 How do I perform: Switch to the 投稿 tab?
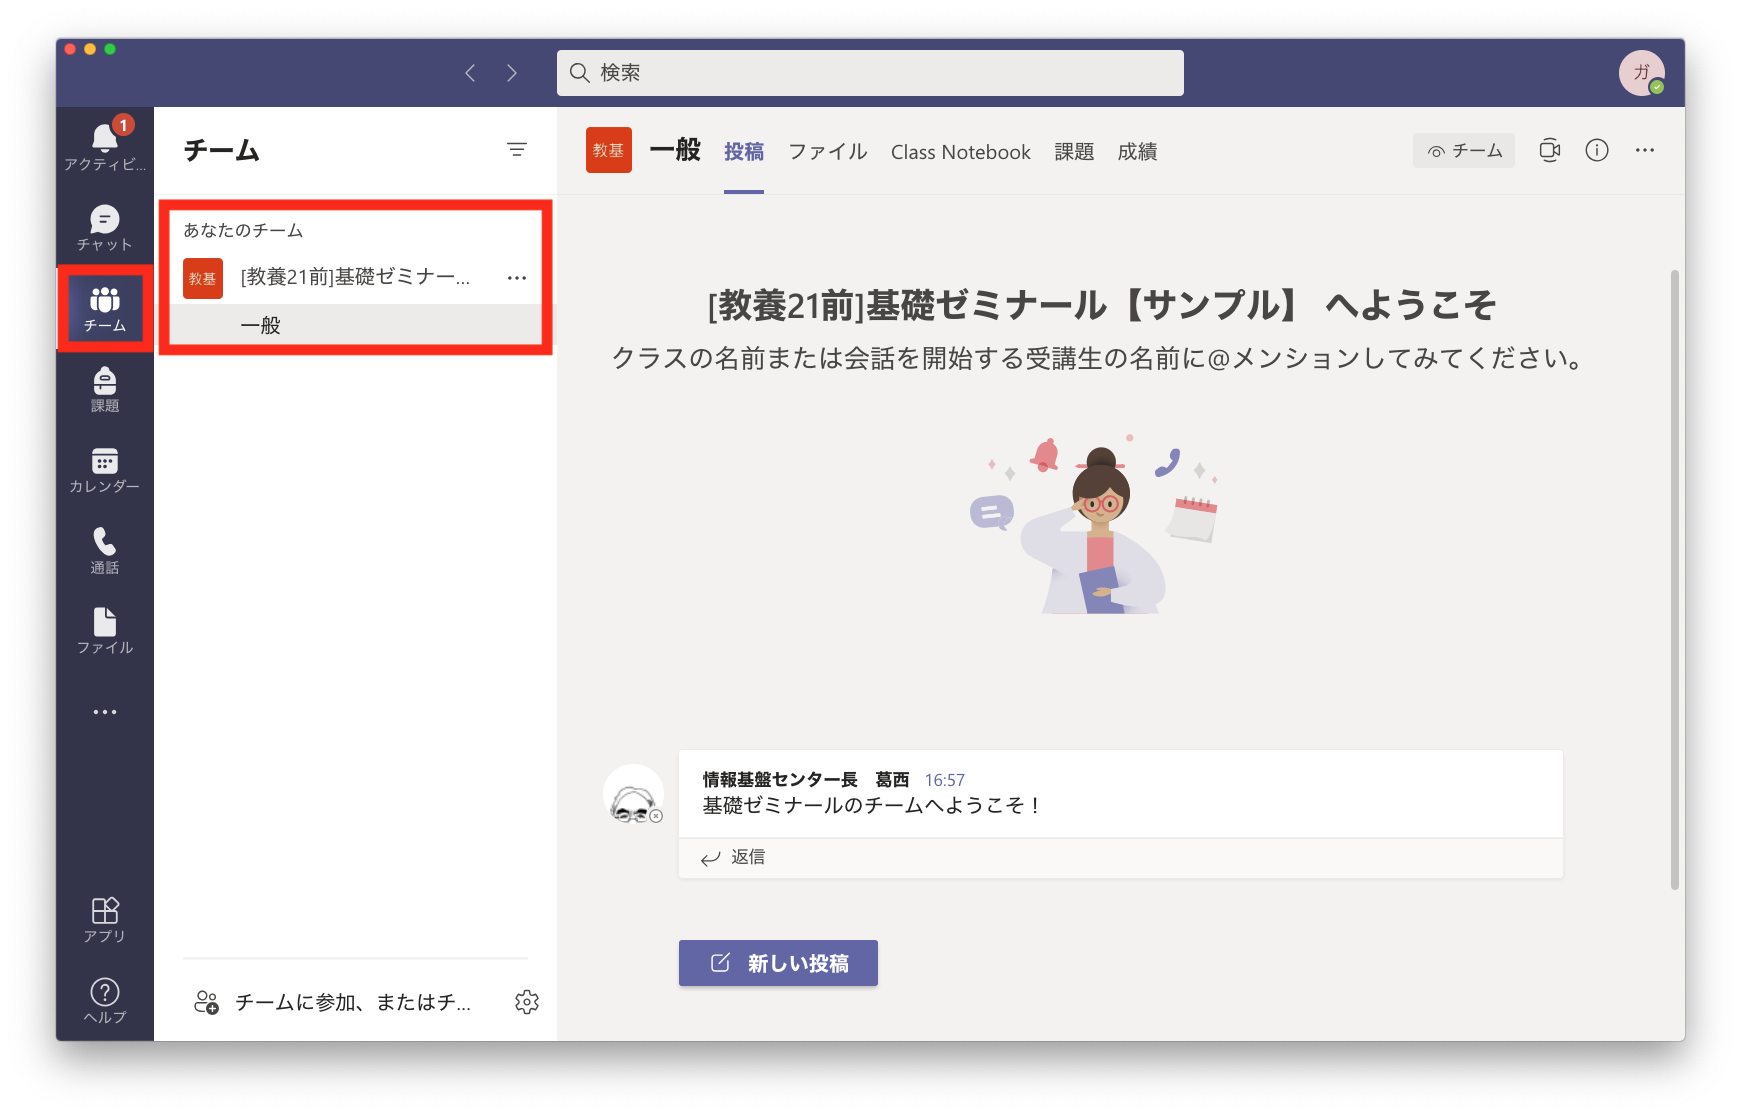[x=744, y=152]
